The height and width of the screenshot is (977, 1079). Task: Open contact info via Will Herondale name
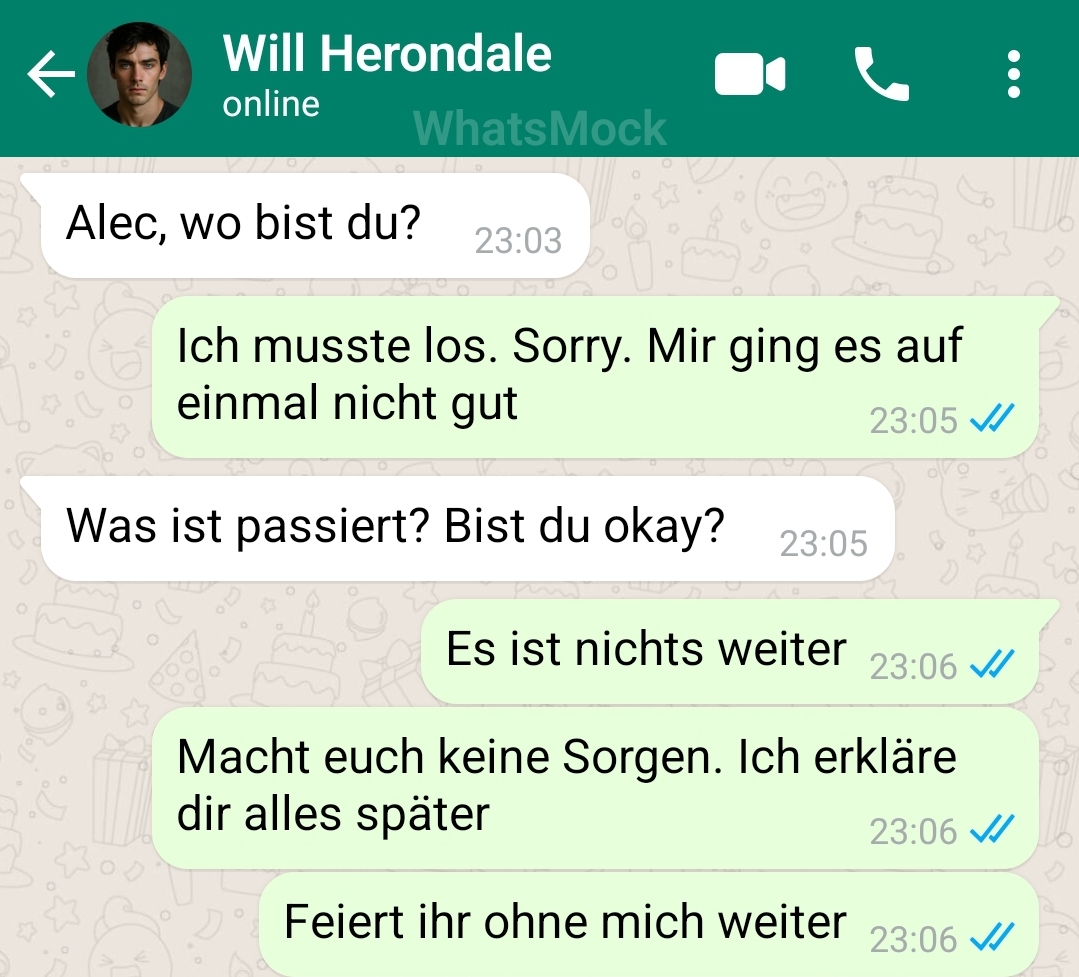[387, 53]
